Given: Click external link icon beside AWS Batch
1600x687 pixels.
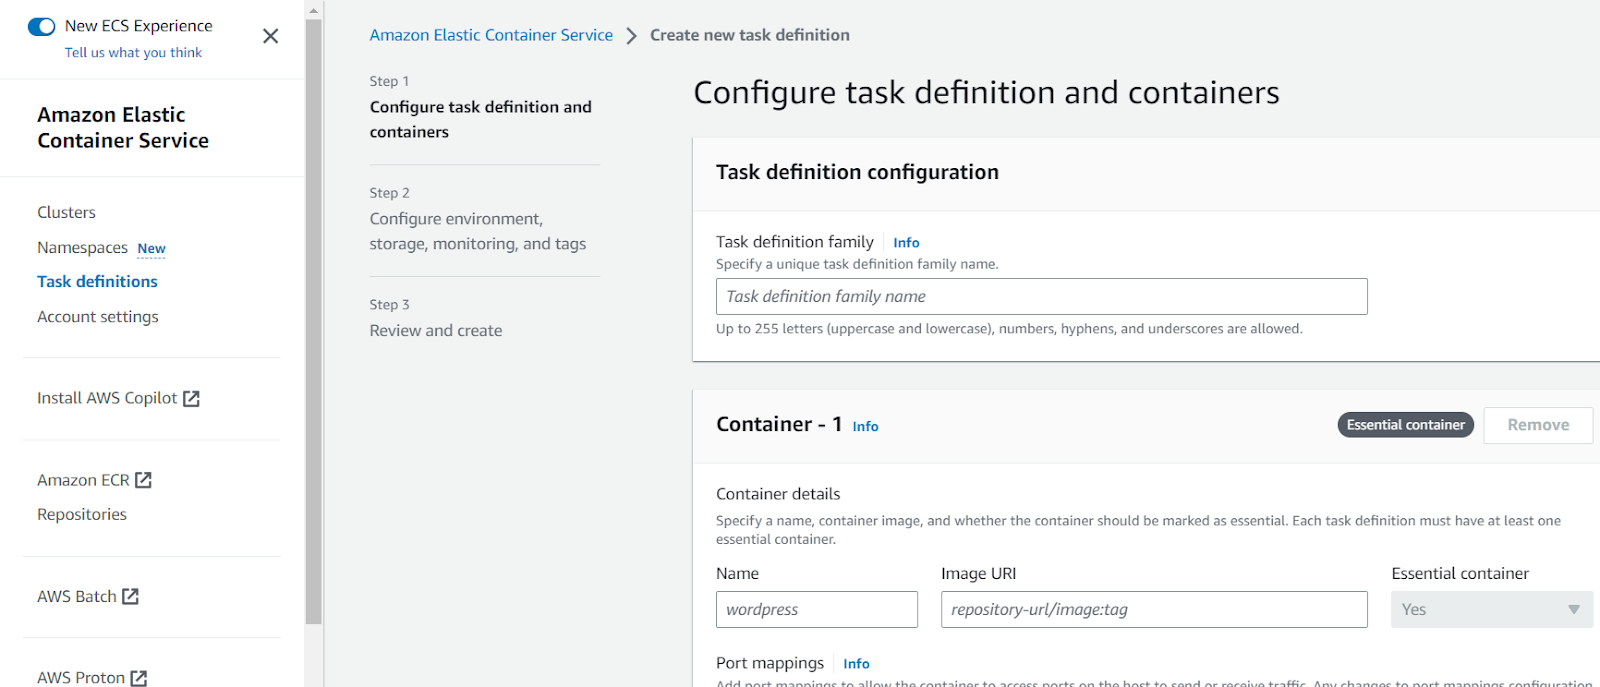Looking at the screenshot, I should click(130, 596).
